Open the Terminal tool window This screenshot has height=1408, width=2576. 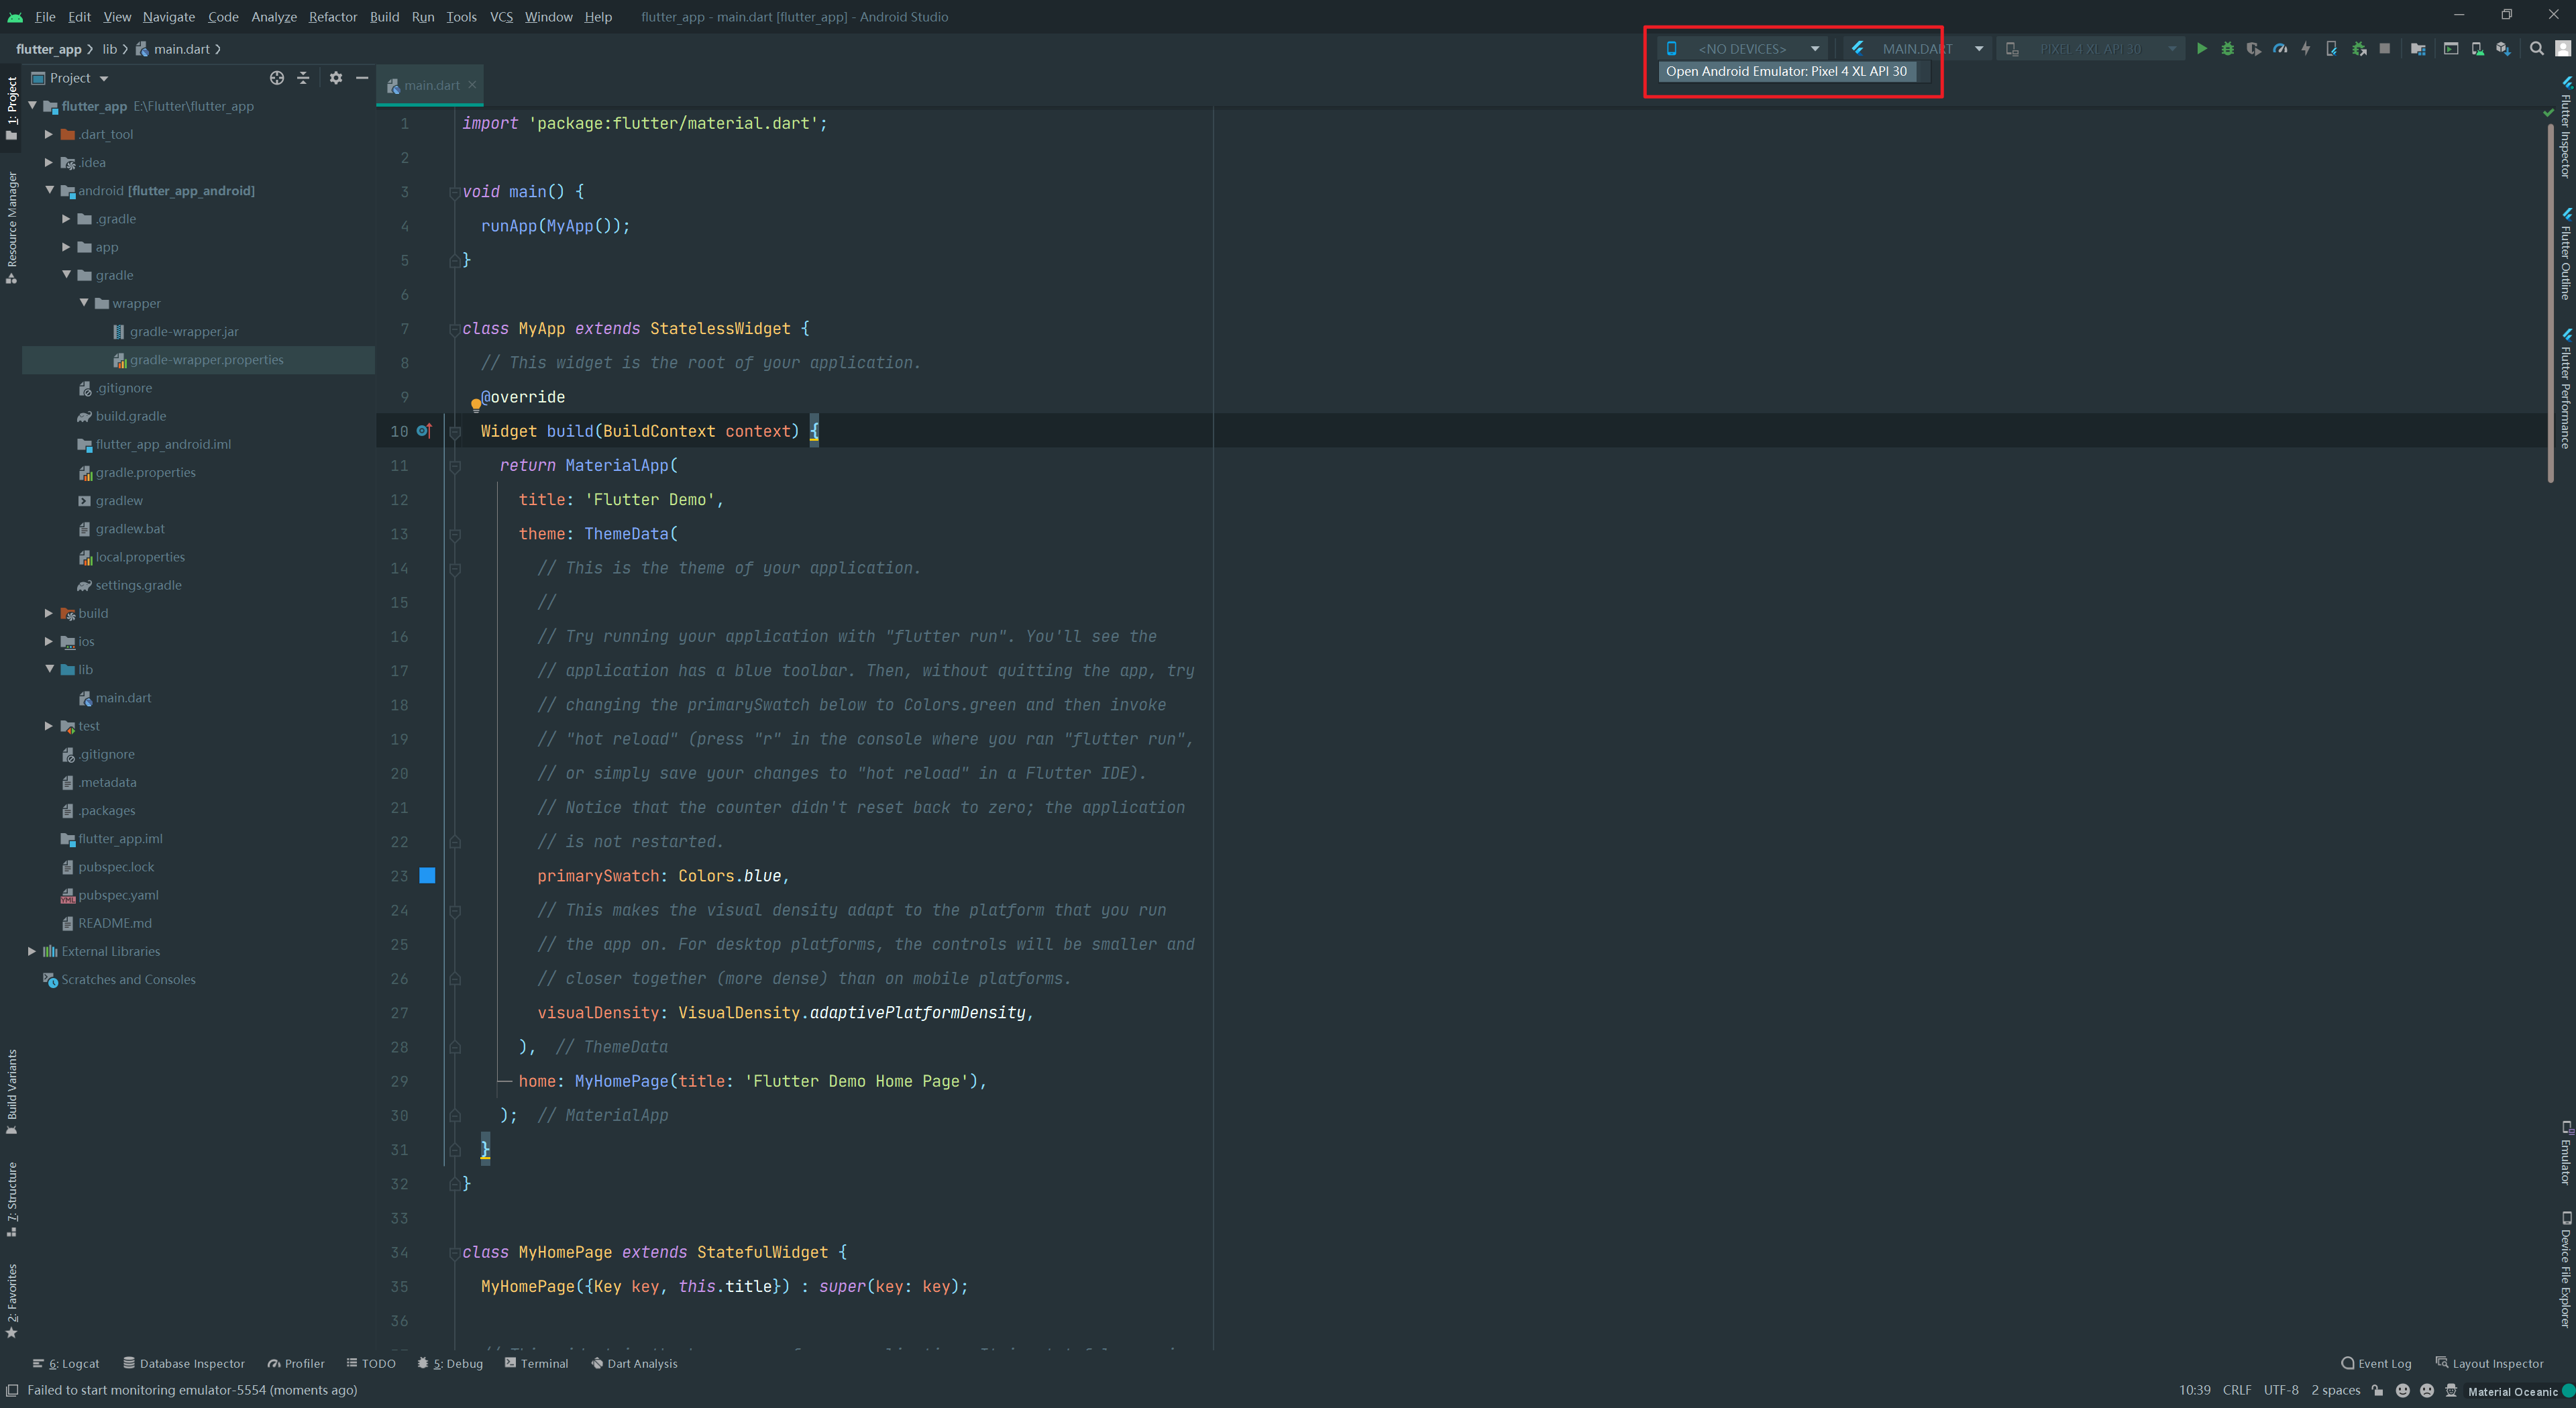(537, 1363)
